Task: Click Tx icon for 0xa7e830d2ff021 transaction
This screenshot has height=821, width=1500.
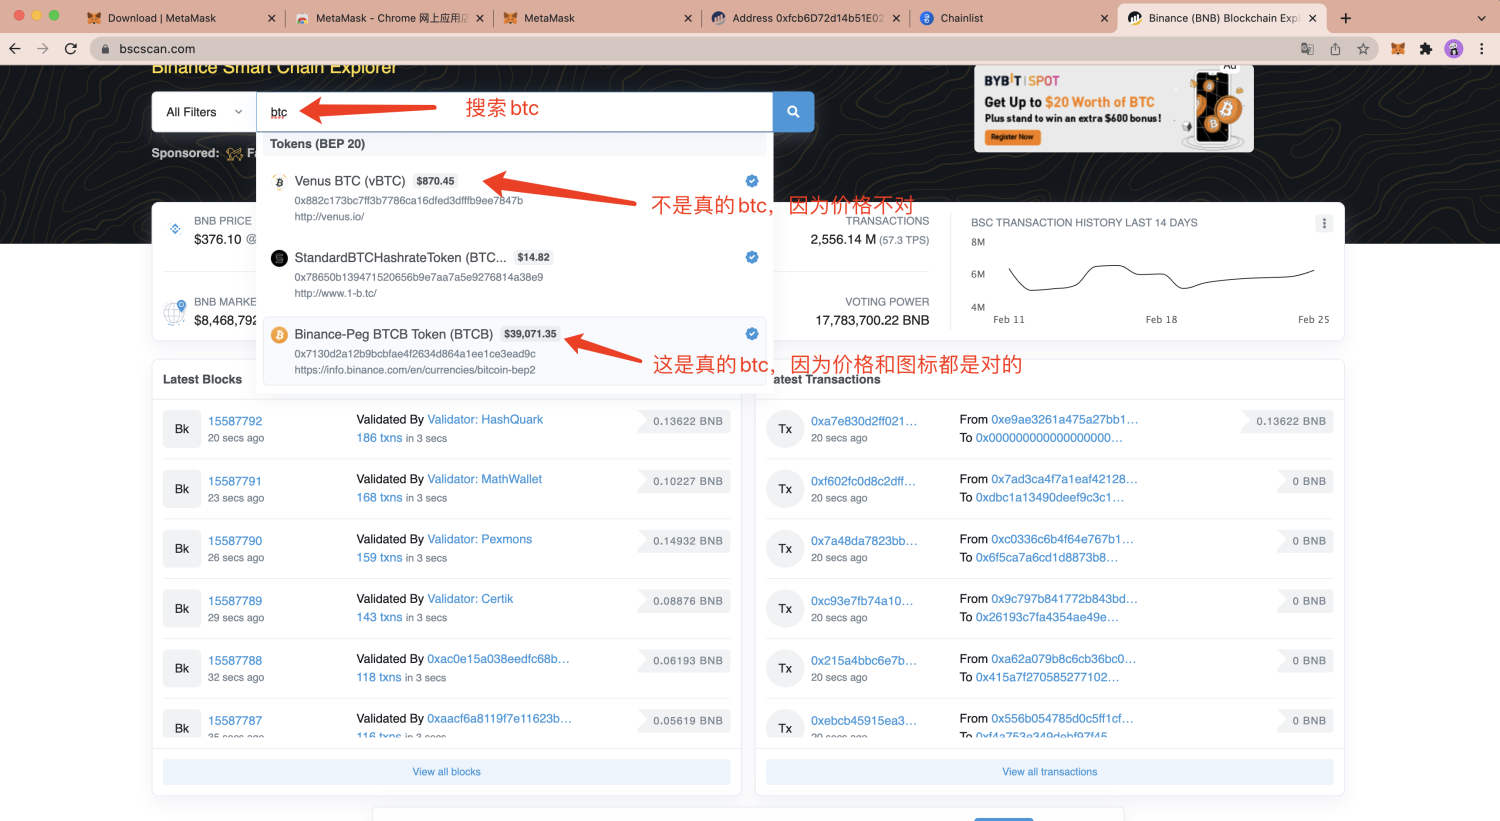Action: (x=785, y=429)
